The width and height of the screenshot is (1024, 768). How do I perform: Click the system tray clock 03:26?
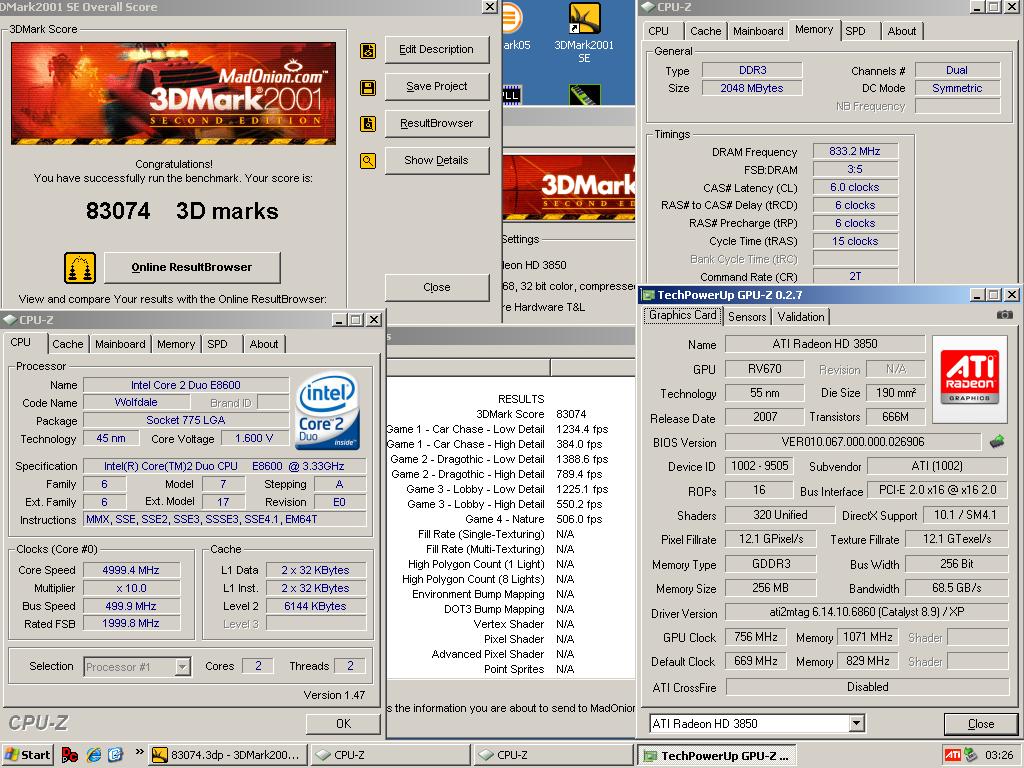coord(999,756)
